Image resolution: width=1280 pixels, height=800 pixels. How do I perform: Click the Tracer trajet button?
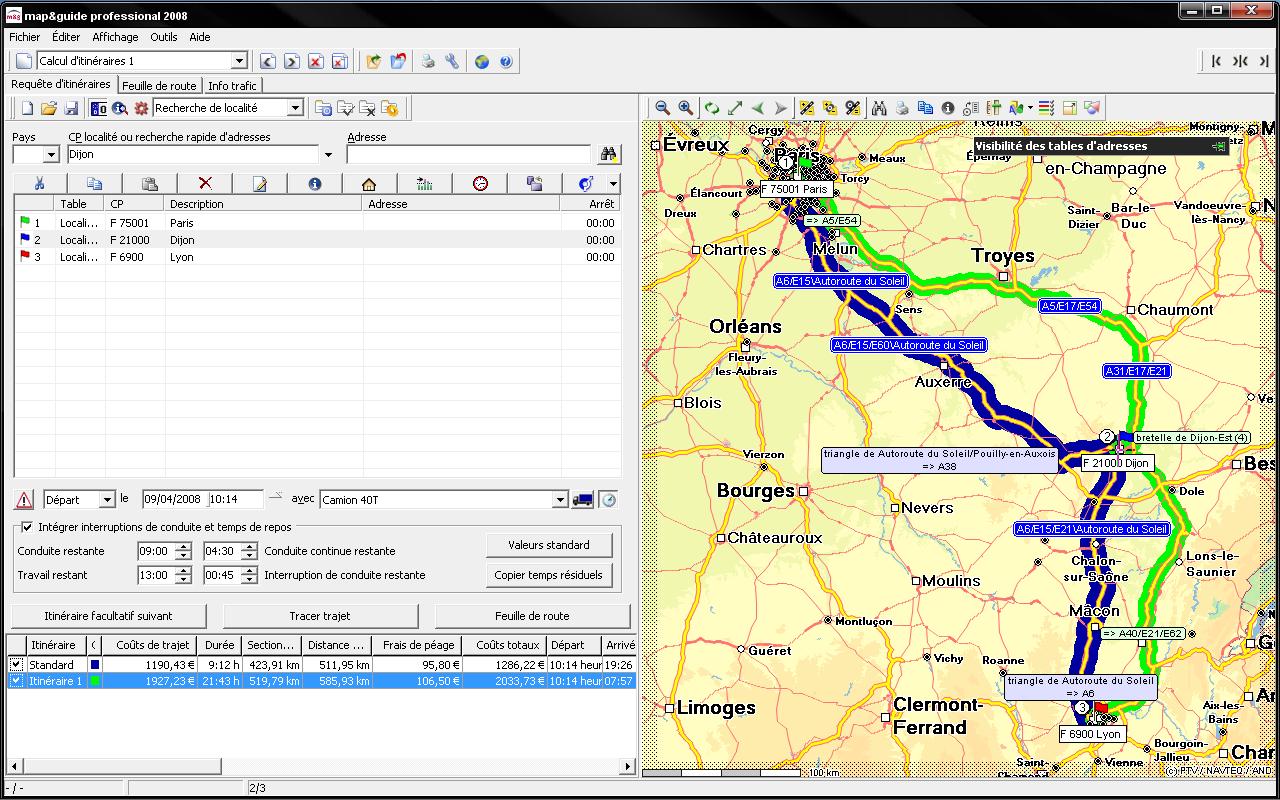320,616
